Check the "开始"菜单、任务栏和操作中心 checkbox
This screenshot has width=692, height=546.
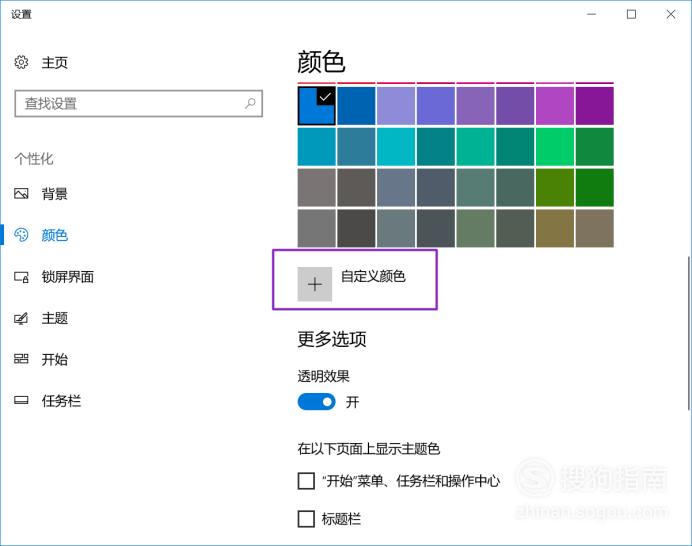306,481
